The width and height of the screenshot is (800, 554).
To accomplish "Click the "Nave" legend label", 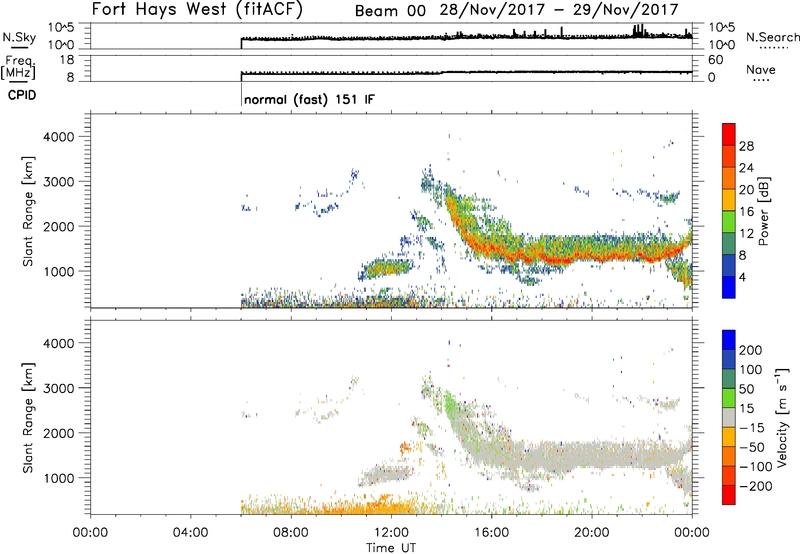I will 761,70.
